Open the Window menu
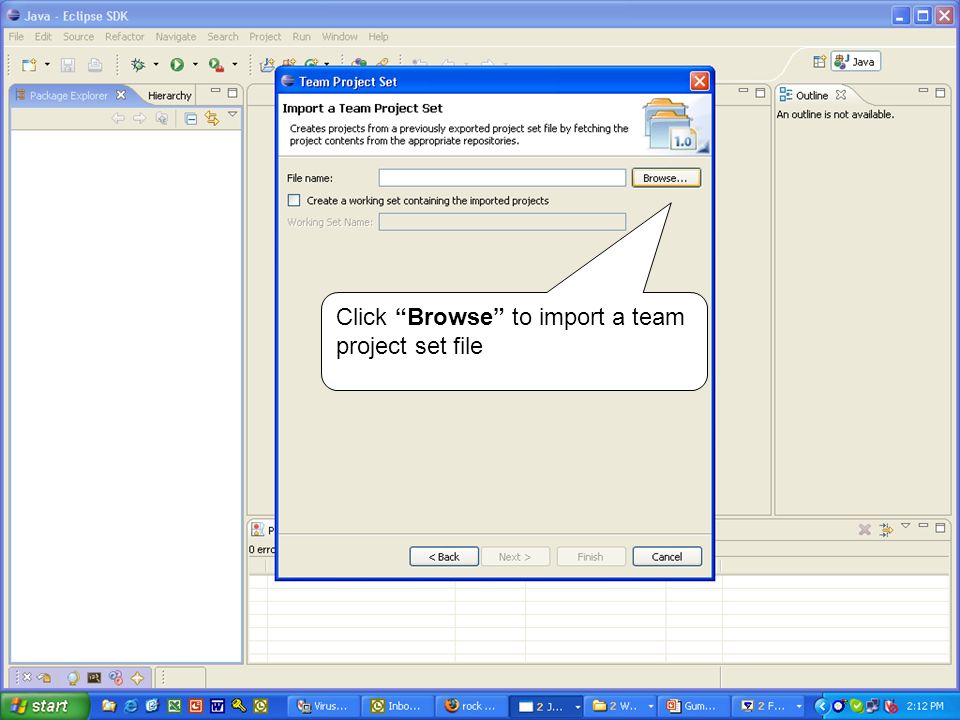Image resolution: width=960 pixels, height=720 pixels. point(340,37)
